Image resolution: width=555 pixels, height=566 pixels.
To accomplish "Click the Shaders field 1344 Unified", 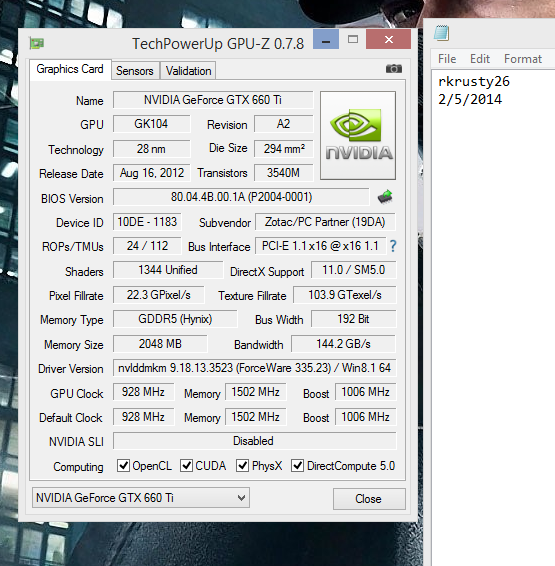I will click(x=168, y=270).
